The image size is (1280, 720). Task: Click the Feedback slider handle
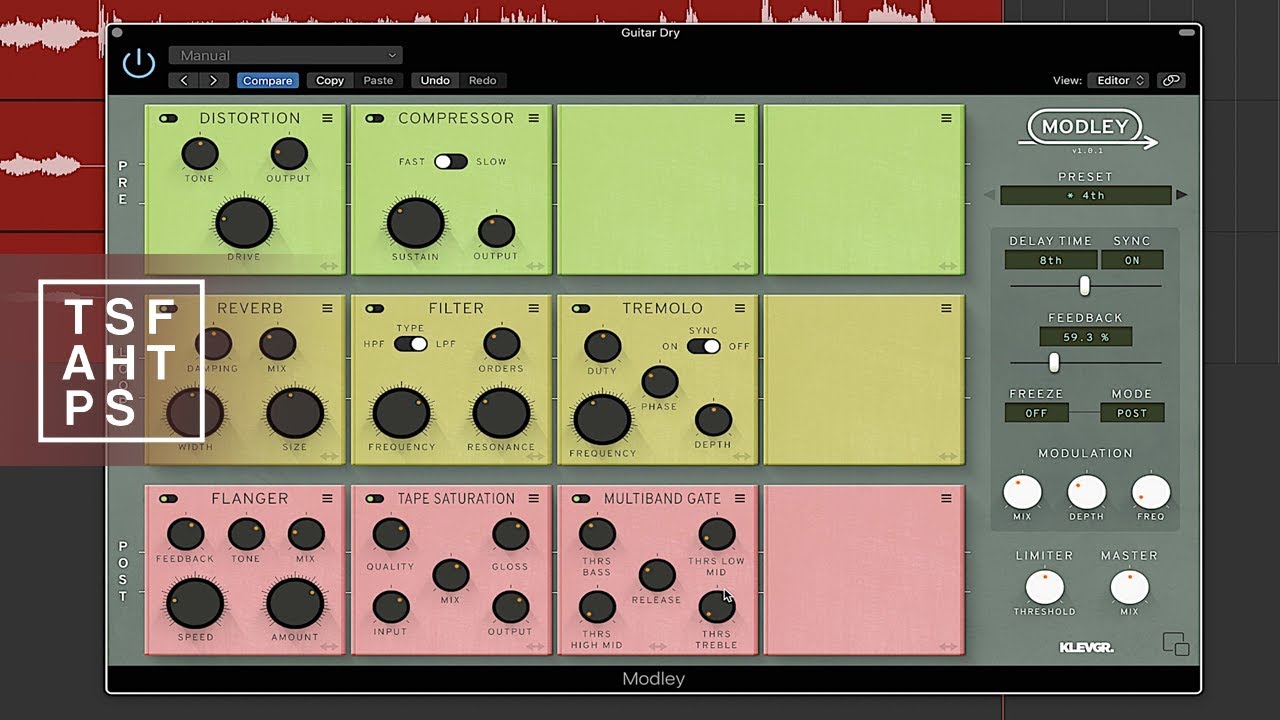pyautogui.click(x=1053, y=362)
